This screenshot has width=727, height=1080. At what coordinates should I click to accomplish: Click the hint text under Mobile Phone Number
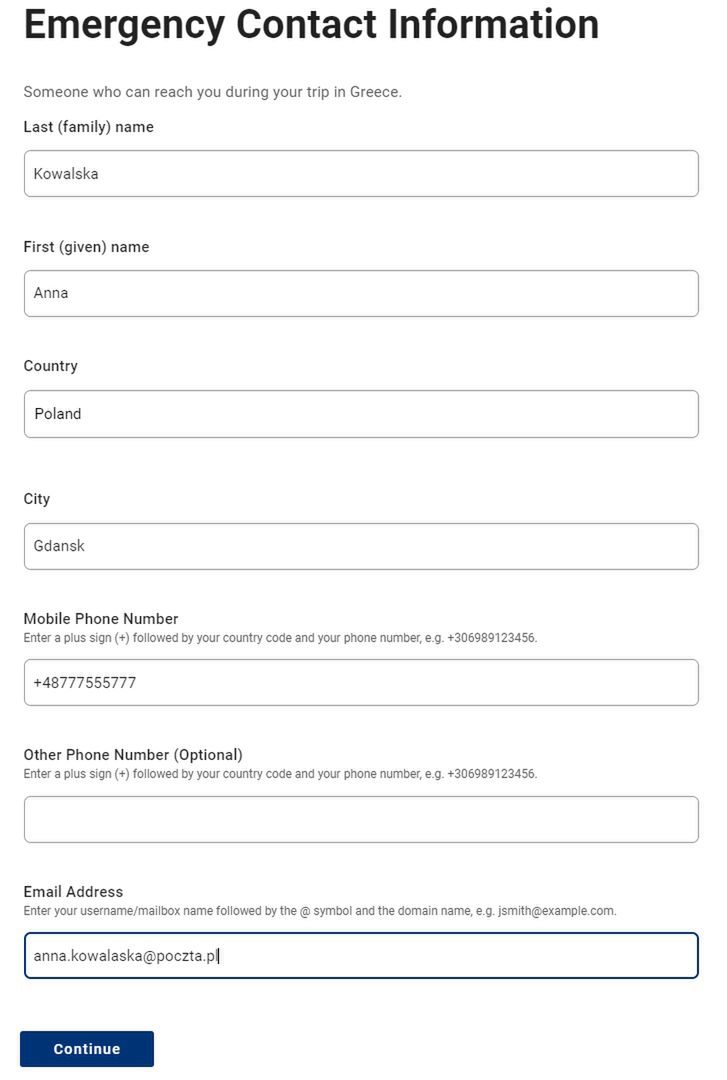point(280,638)
